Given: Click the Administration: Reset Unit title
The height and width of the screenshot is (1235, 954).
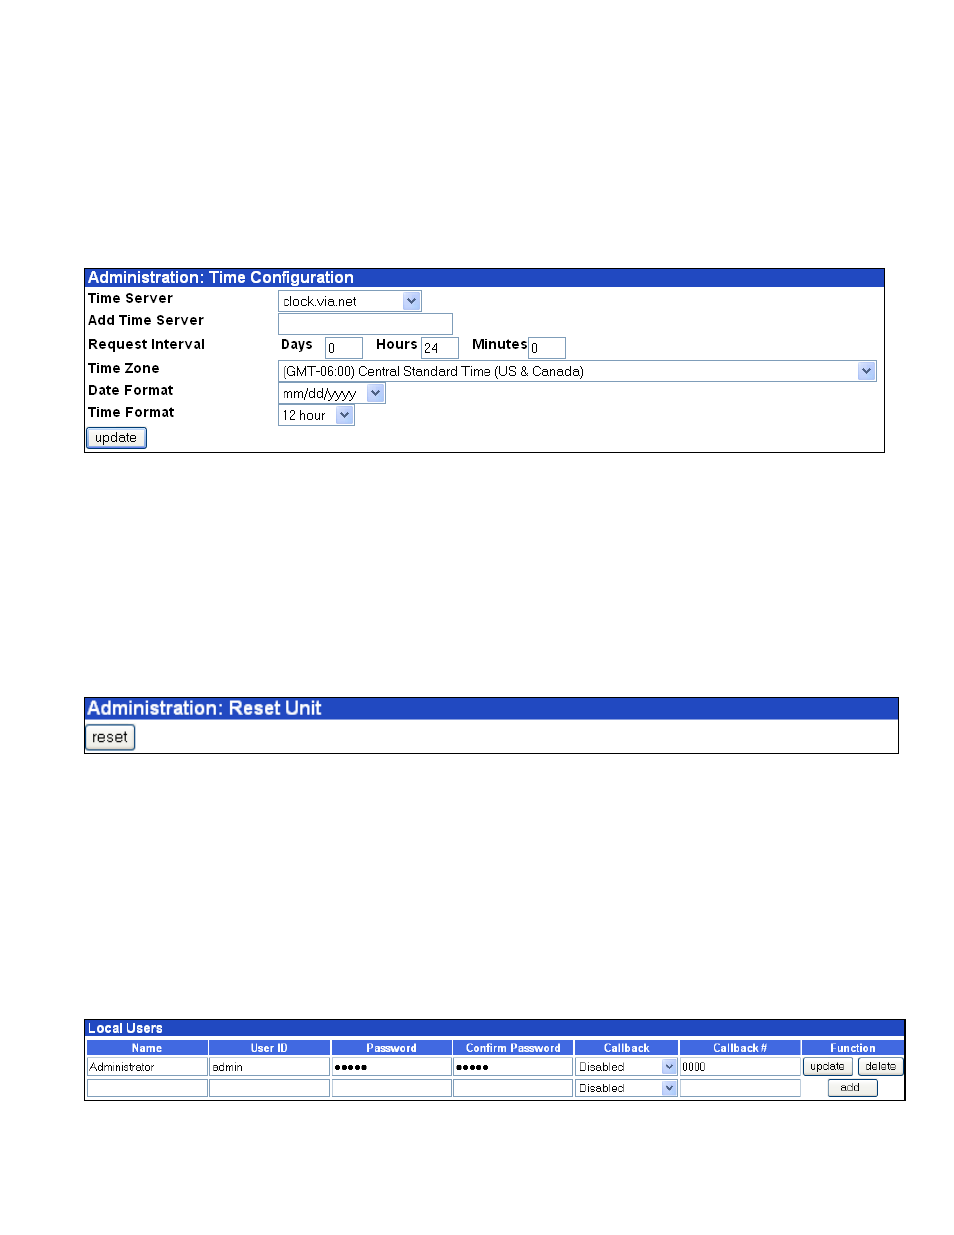Looking at the screenshot, I should 204,708.
